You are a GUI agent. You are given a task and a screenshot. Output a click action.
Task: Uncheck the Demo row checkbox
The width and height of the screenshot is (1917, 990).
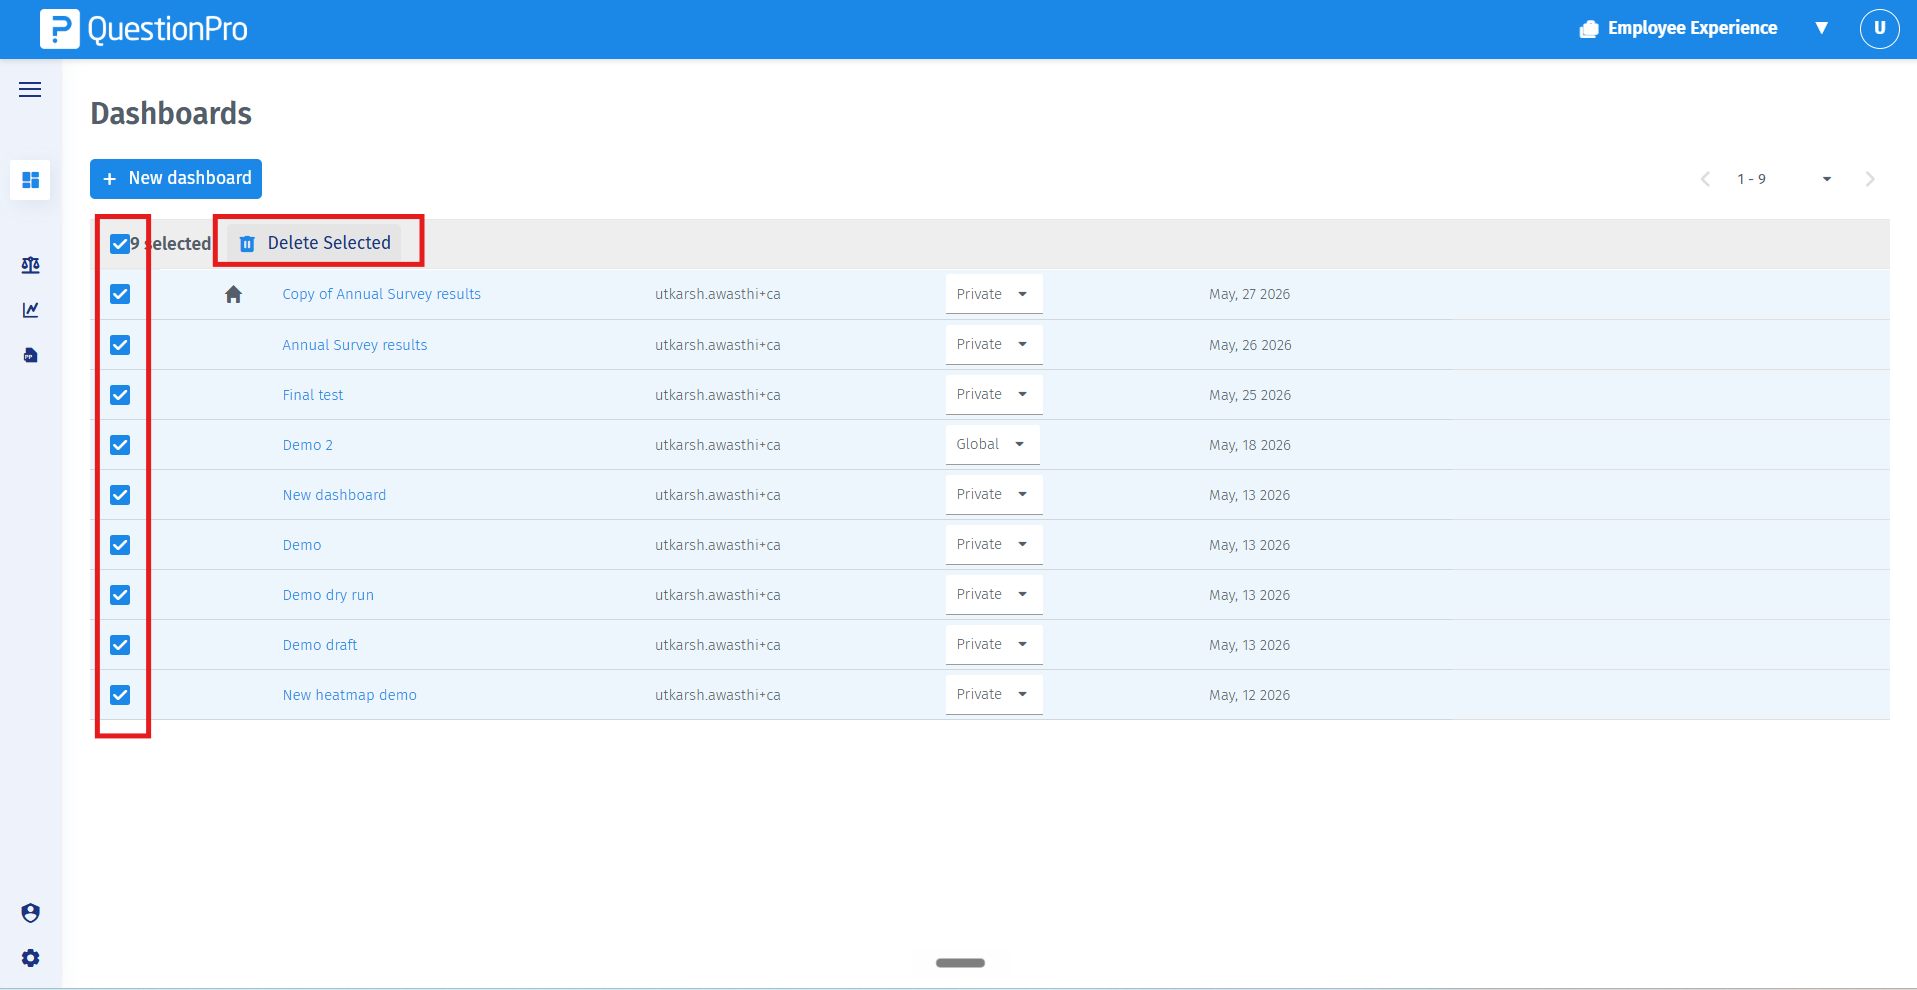[x=120, y=545]
